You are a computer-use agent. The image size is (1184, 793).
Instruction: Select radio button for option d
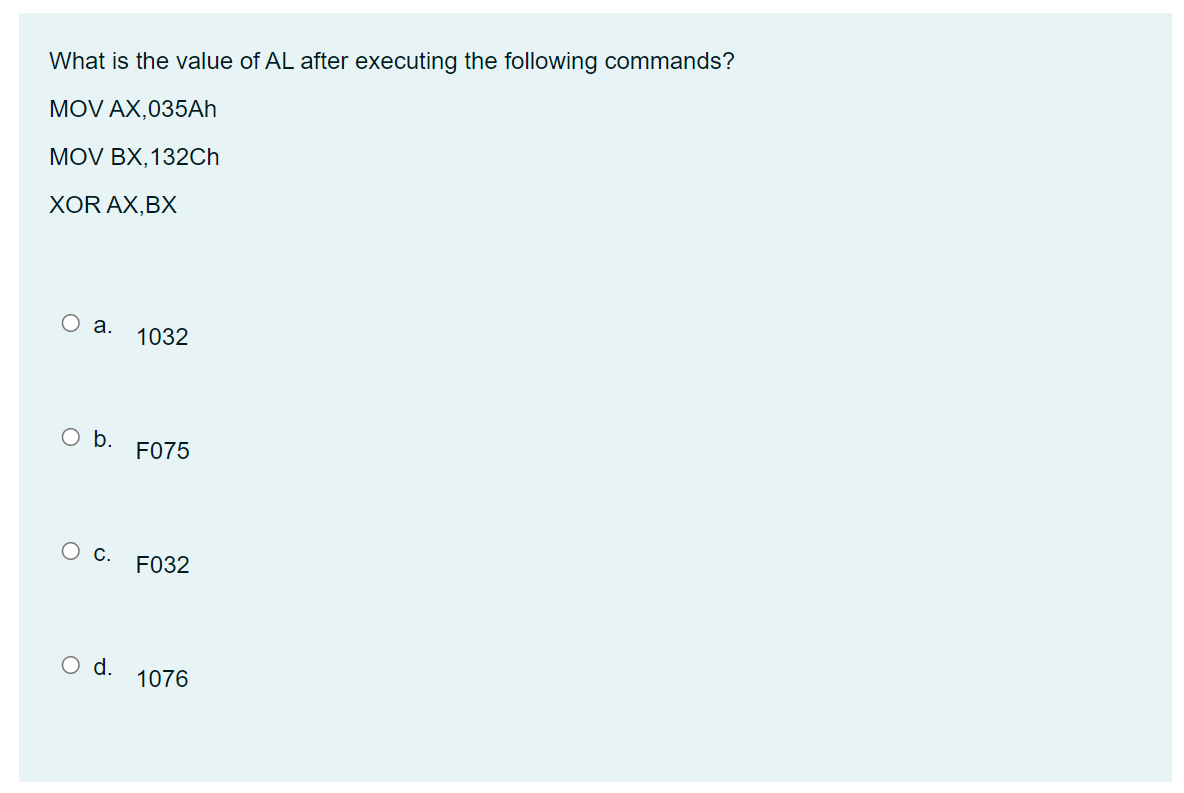[x=69, y=663]
